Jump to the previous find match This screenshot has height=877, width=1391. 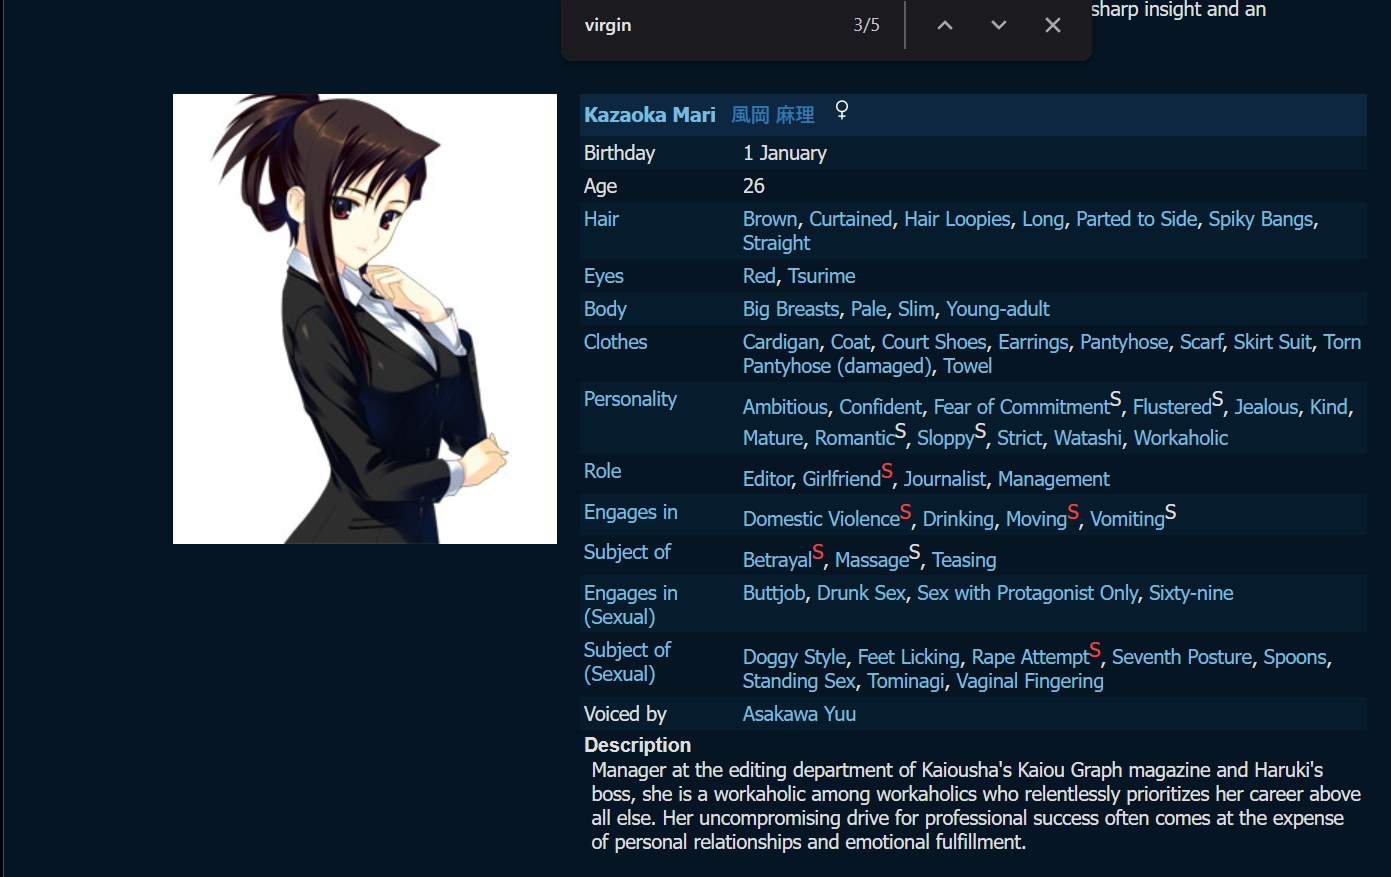[x=945, y=25]
